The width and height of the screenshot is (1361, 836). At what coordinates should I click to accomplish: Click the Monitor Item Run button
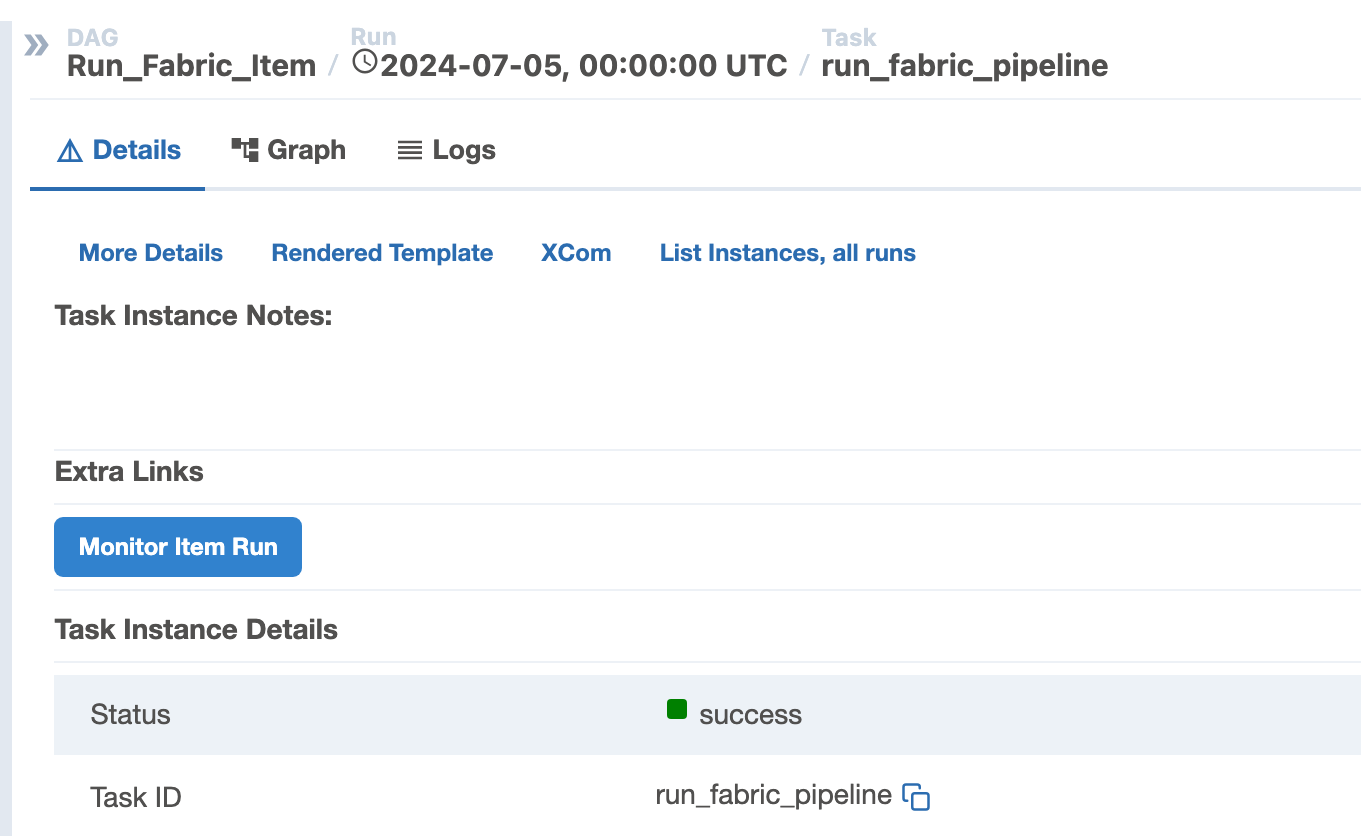point(178,547)
